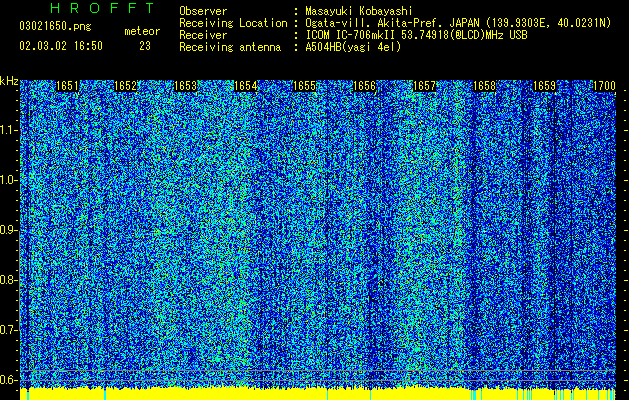Click the A504HB(yagi 4el) antenna text
Viewport: 629px width, 400px height.
pyautogui.click(x=353, y=47)
